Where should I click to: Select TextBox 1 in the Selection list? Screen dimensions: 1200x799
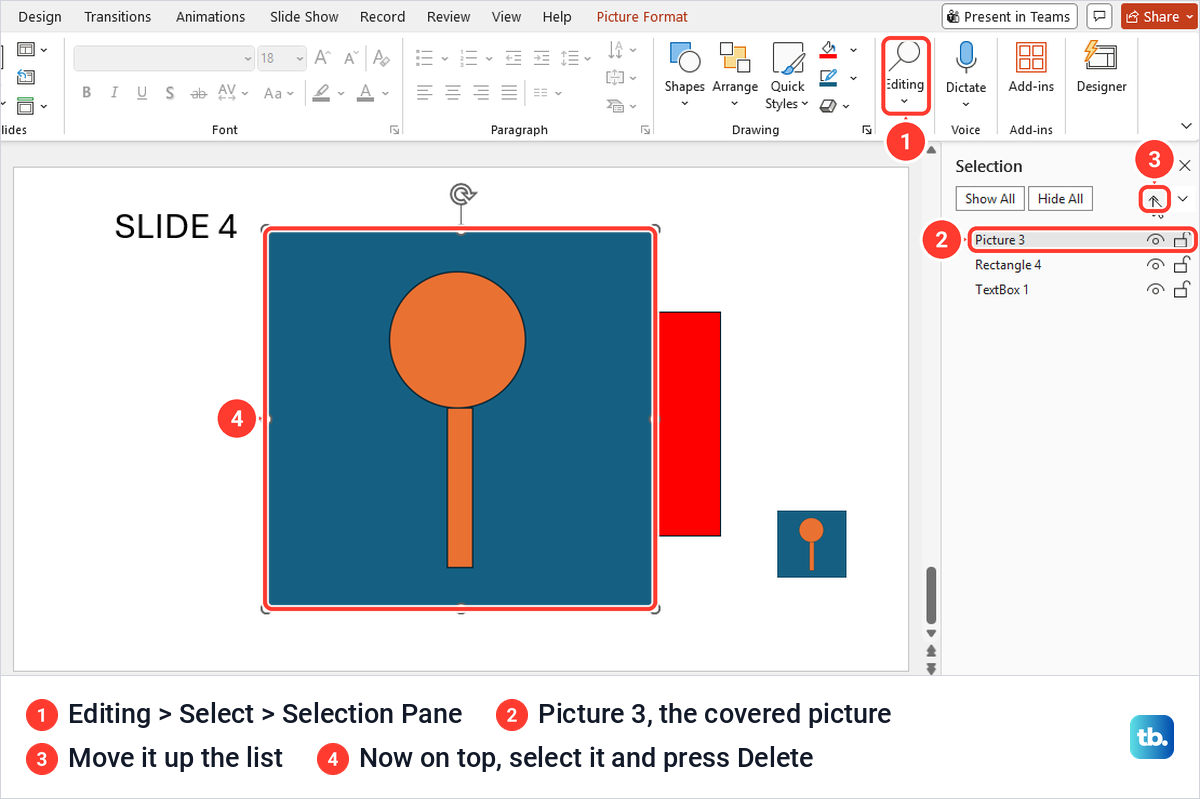pyautogui.click(x=1002, y=290)
